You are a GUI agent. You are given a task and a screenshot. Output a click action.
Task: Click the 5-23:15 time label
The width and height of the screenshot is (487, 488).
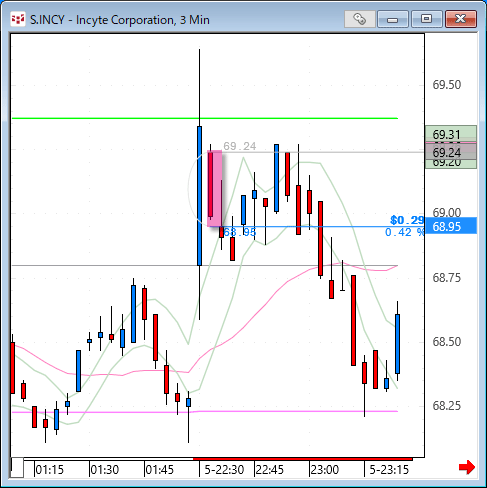[389, 470]
